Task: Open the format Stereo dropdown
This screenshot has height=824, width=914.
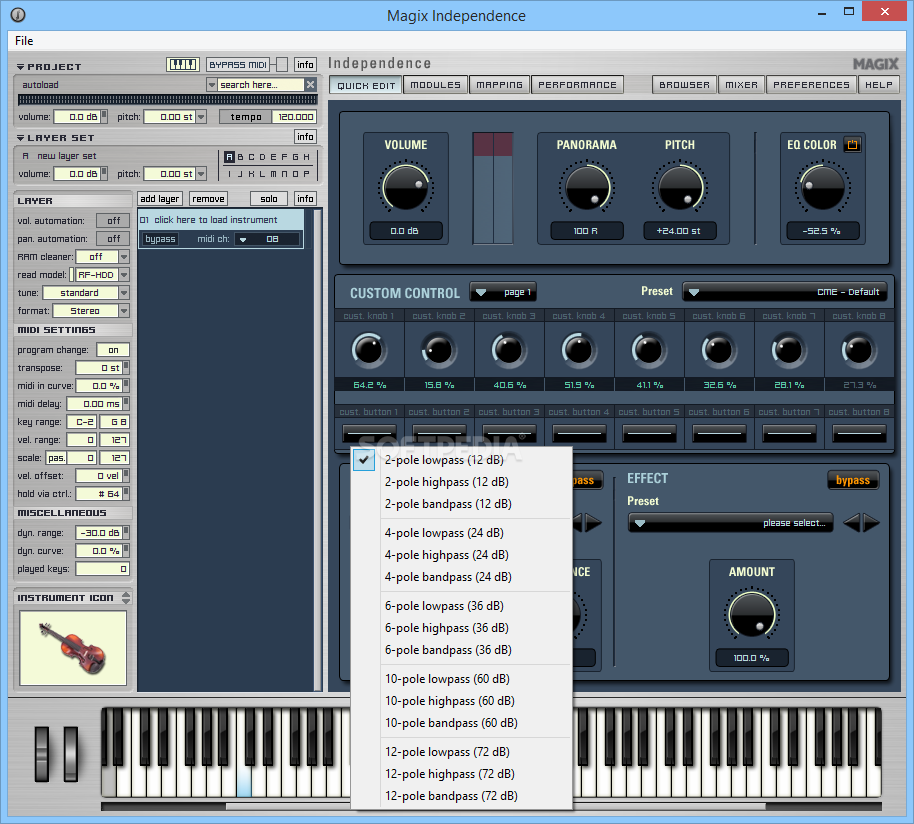Action: (x=124, y=311)
